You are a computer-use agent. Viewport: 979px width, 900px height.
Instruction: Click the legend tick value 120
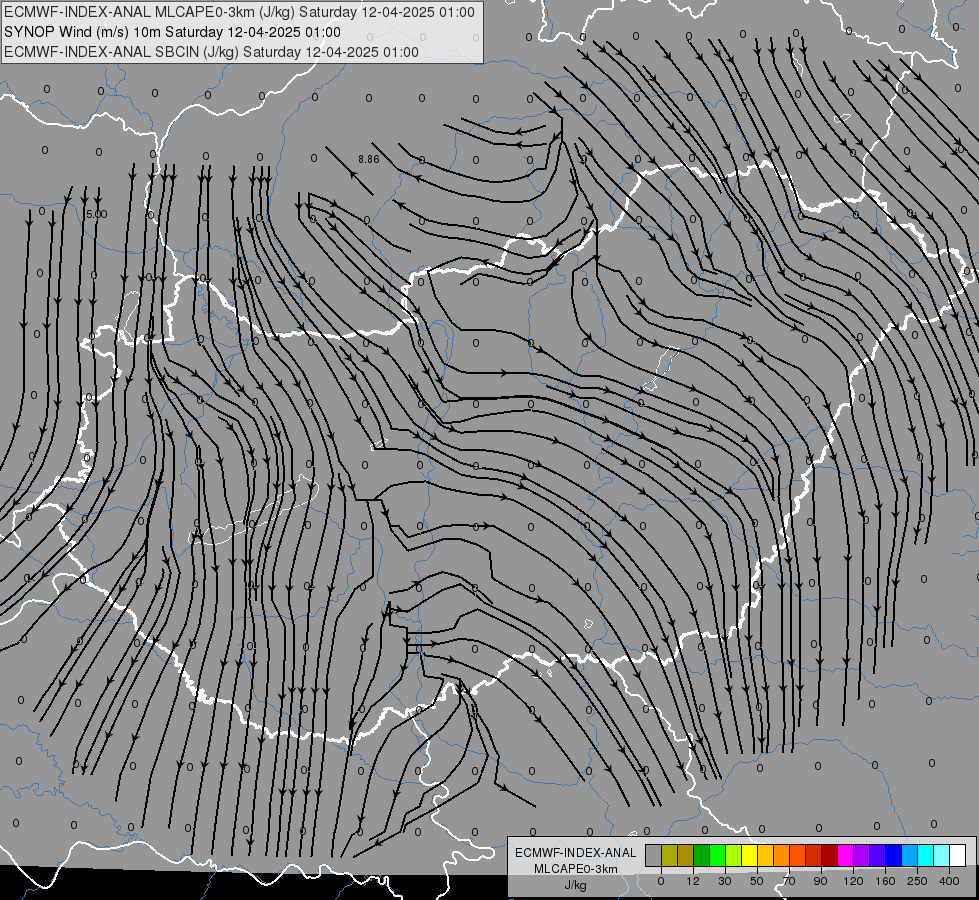853,881
